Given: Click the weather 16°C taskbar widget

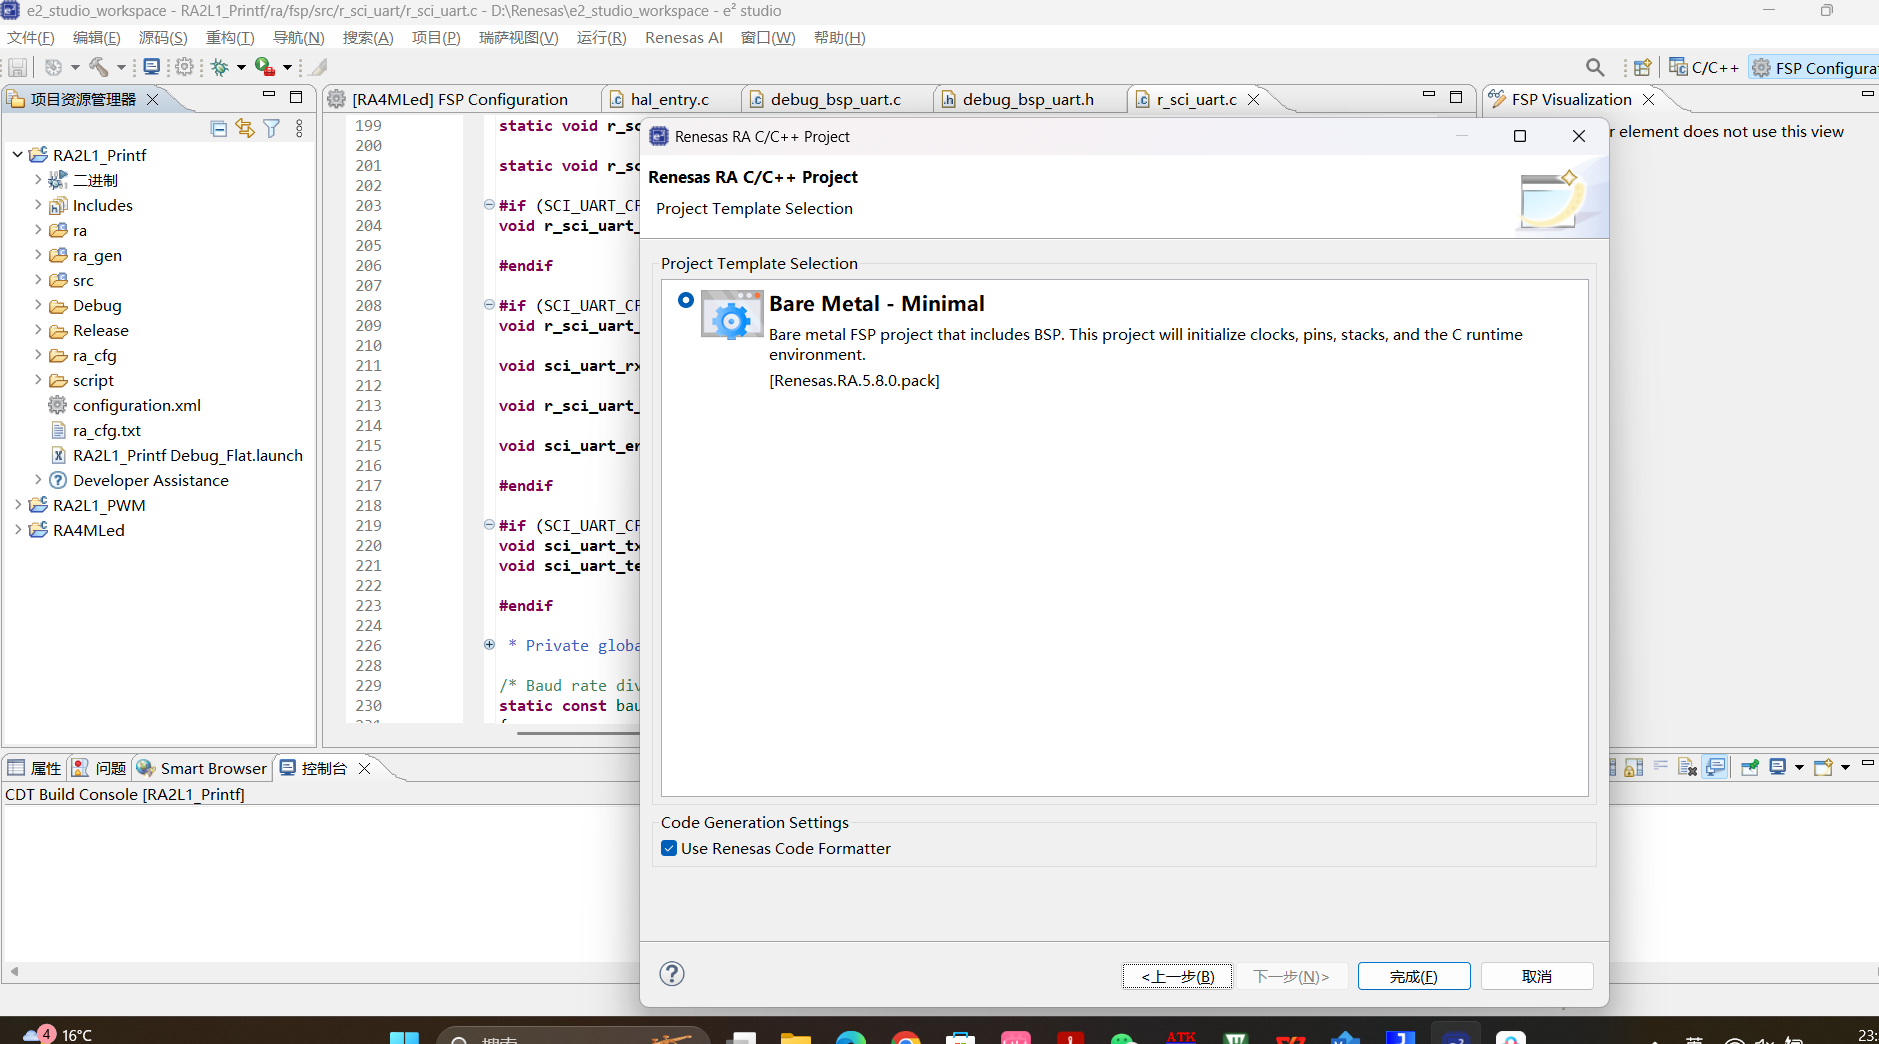Looking at the screenshot, I should (58, 1034).
